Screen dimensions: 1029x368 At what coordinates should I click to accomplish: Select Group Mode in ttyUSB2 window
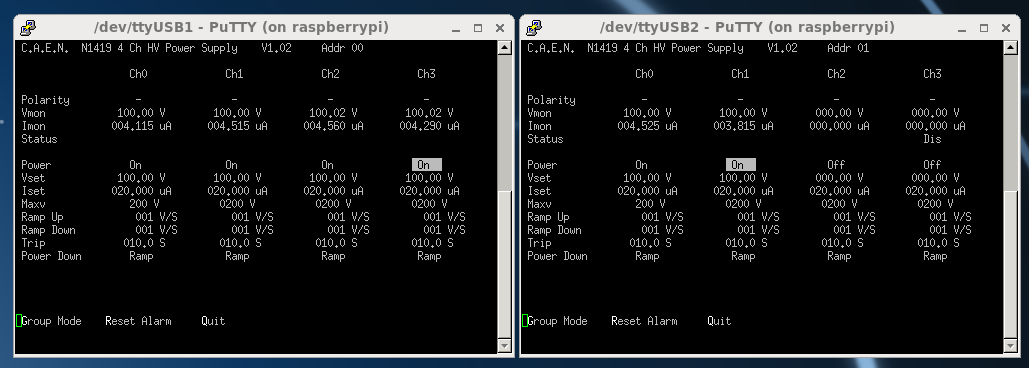pyautogui.click(x=557, y=321)
